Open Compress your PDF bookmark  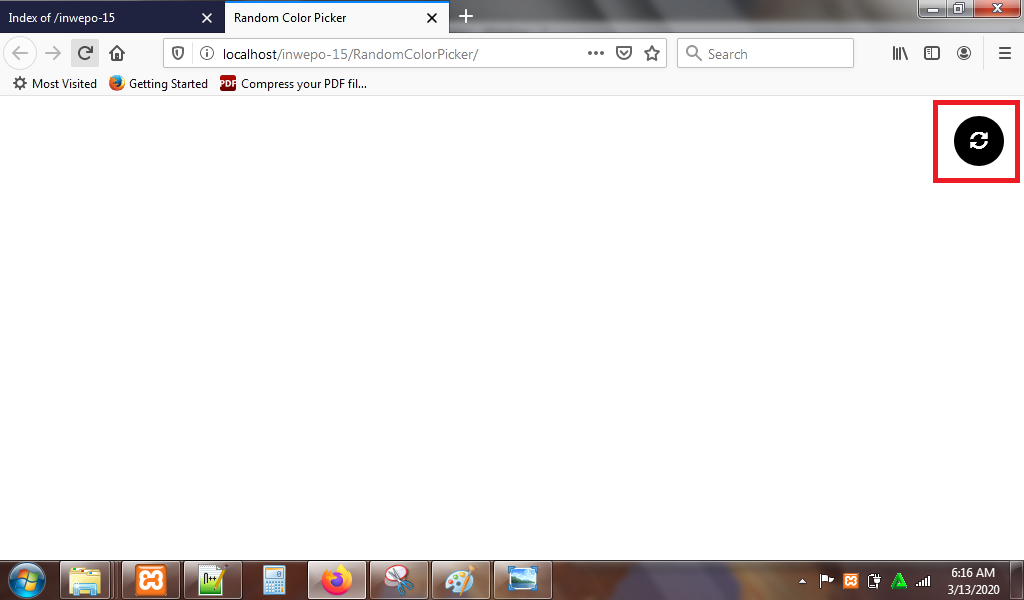point(294,84)
